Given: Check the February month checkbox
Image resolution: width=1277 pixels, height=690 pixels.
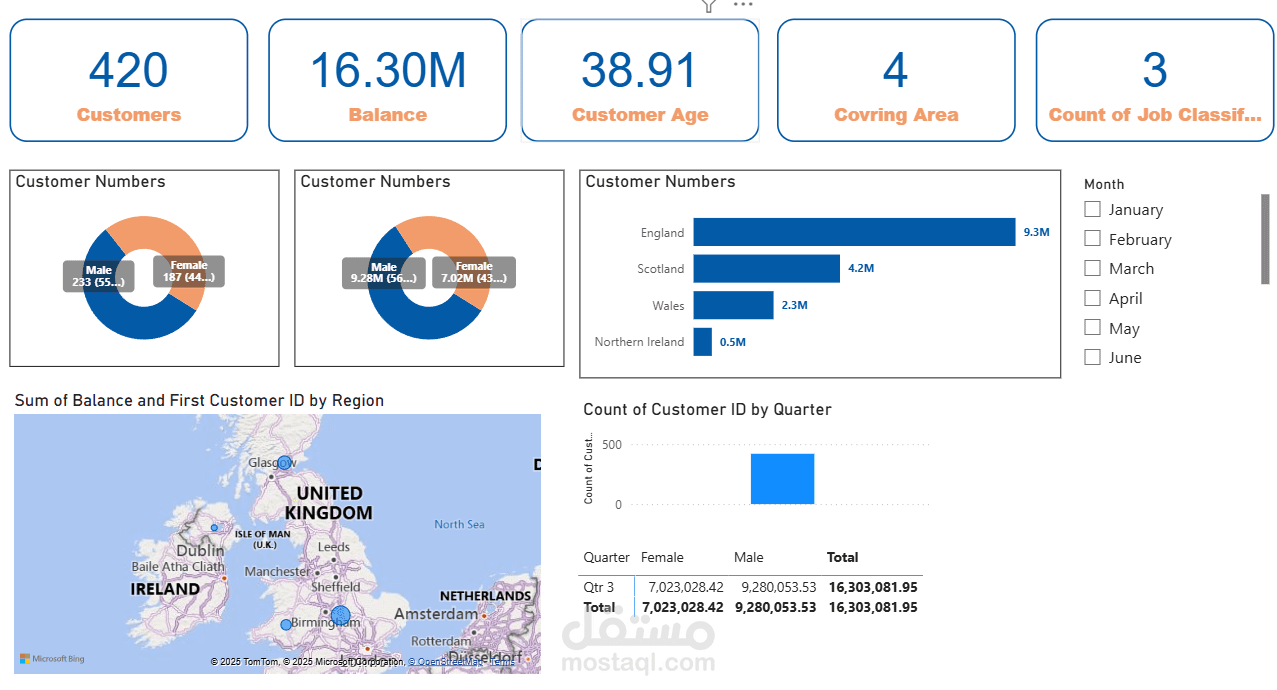Looking at the screenshot, I should (1093, 238).
